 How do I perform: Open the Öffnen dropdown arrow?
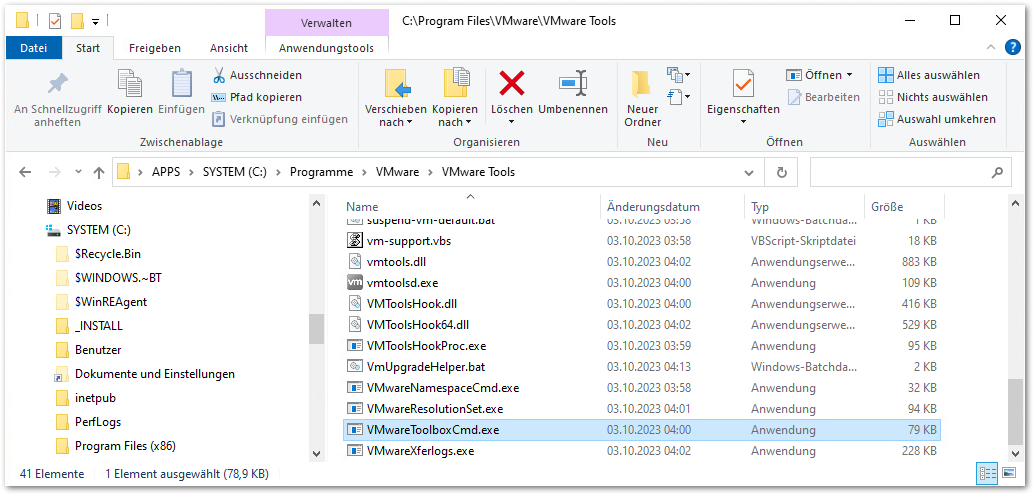coord(849,75)
